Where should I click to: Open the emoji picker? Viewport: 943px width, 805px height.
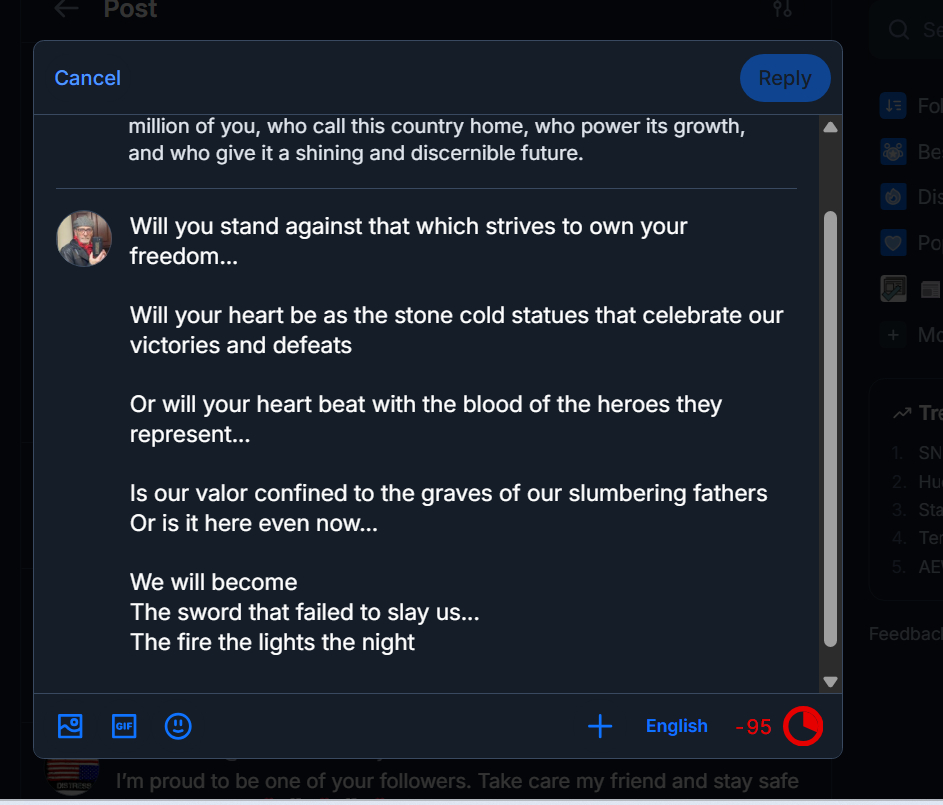pos(178,726)
